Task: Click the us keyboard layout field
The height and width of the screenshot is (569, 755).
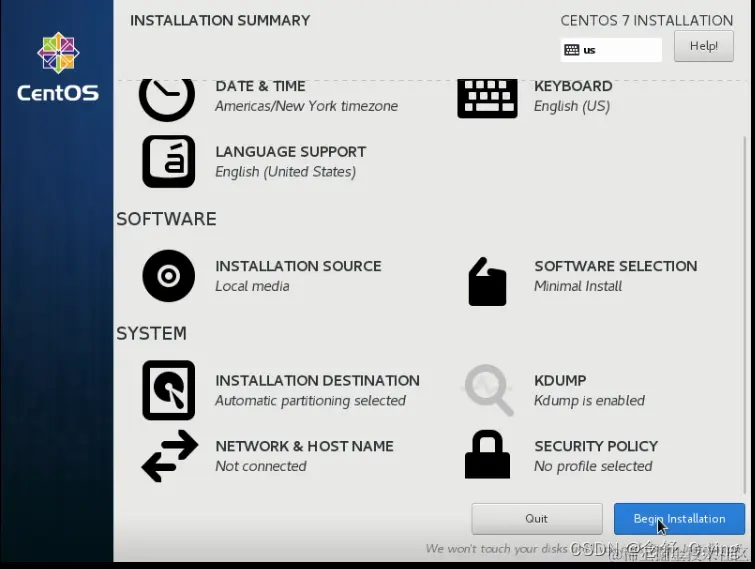Action: tap(611, 50)
